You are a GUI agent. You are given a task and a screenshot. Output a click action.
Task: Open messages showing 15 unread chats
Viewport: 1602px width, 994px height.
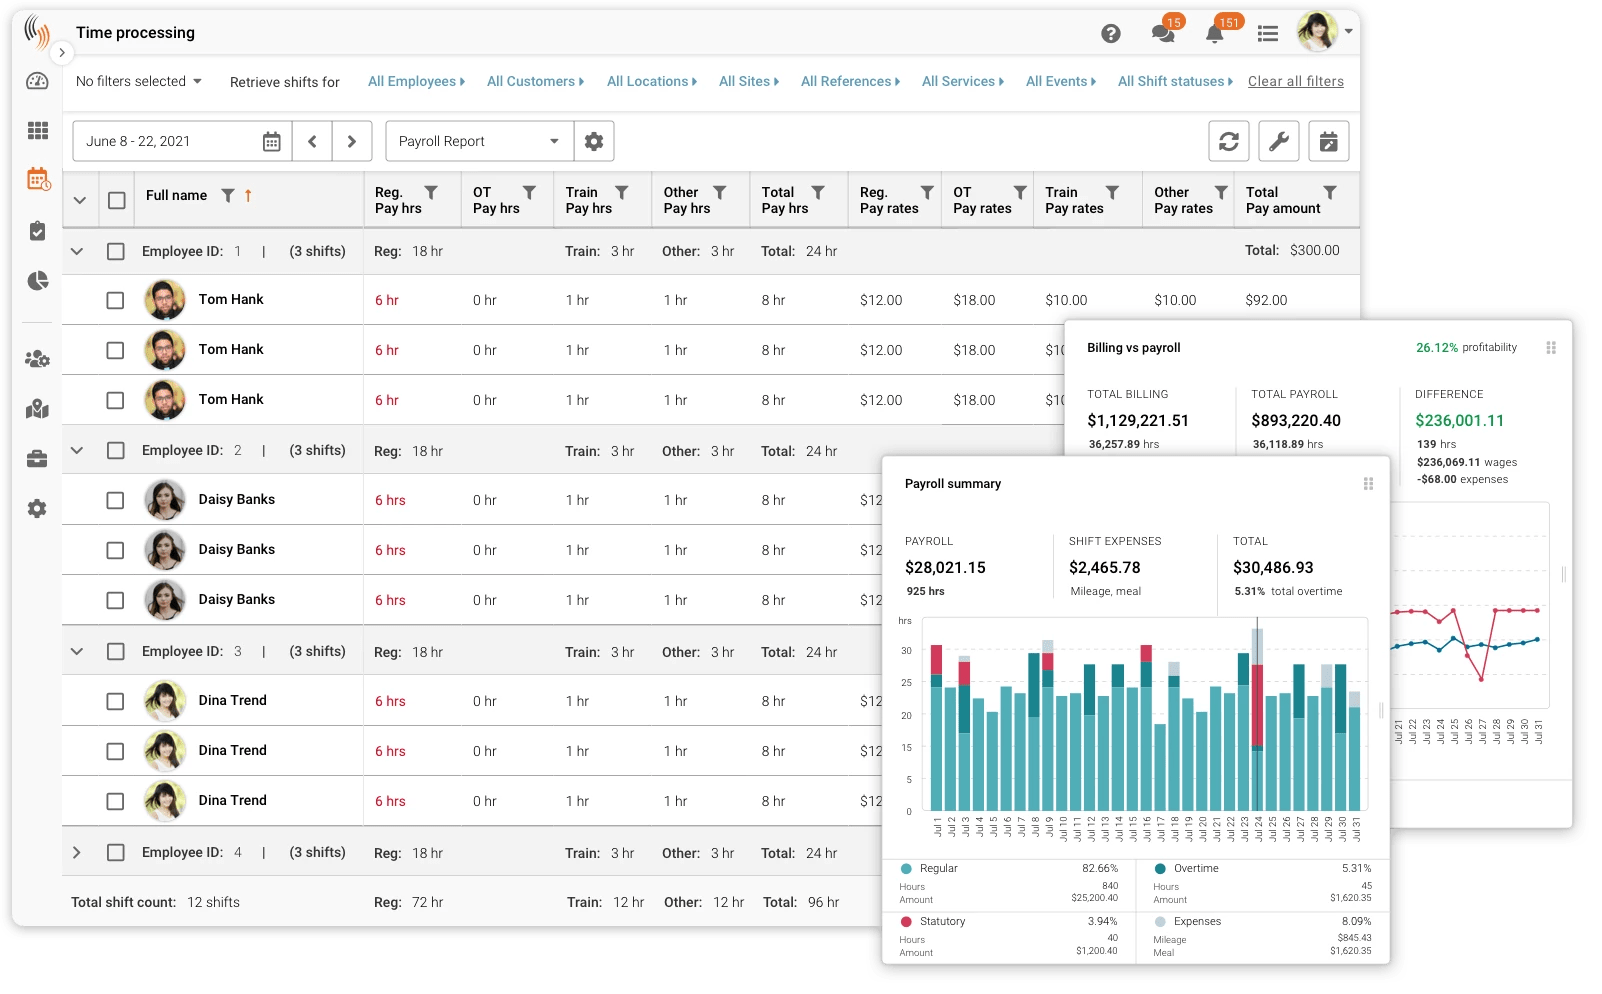point(1162,33)
